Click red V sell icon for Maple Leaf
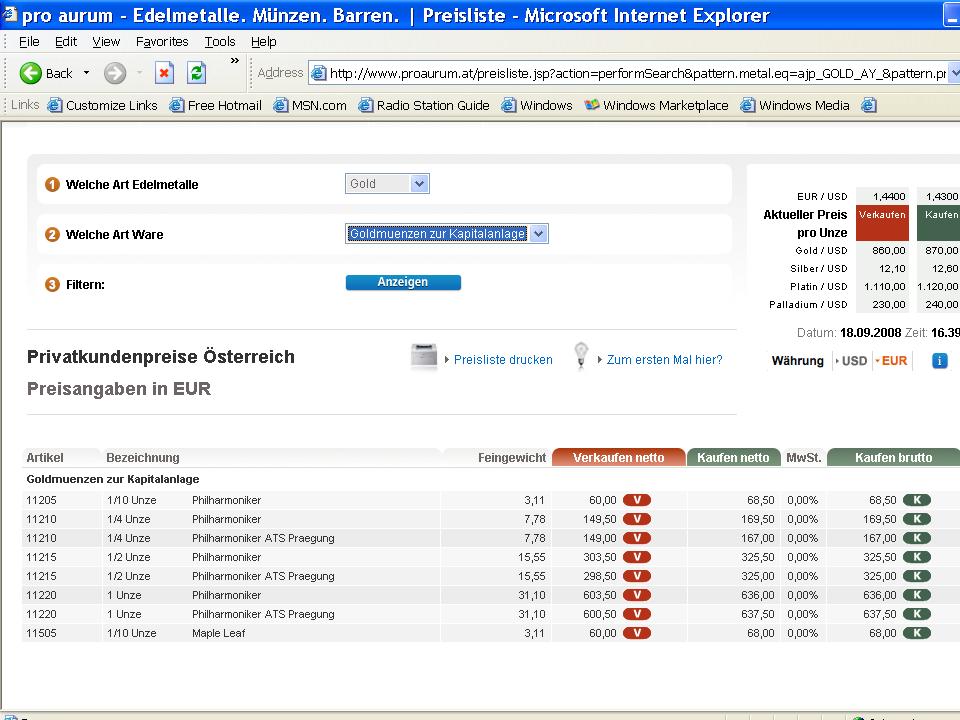 (636, 633)
